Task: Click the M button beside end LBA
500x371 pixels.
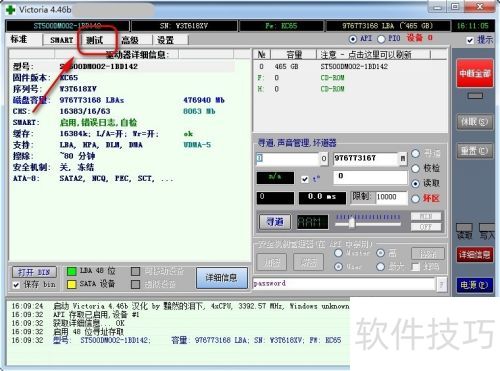Action: click(403, 159)
